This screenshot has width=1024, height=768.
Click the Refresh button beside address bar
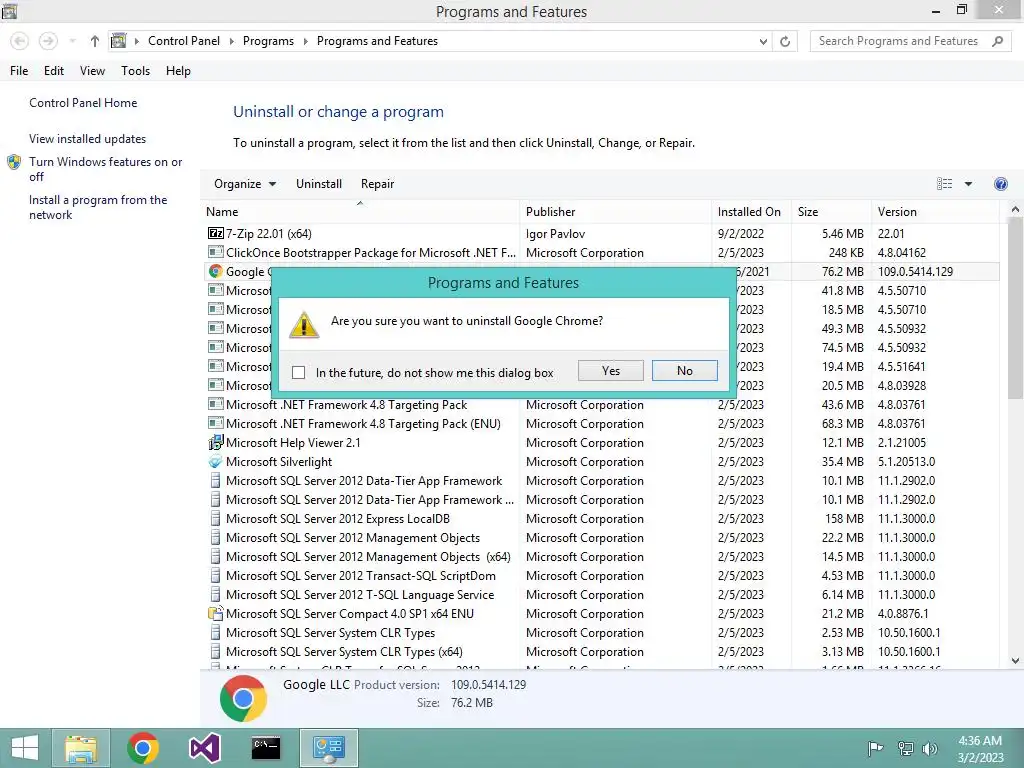pyautogui.click(x=785, y=41)
